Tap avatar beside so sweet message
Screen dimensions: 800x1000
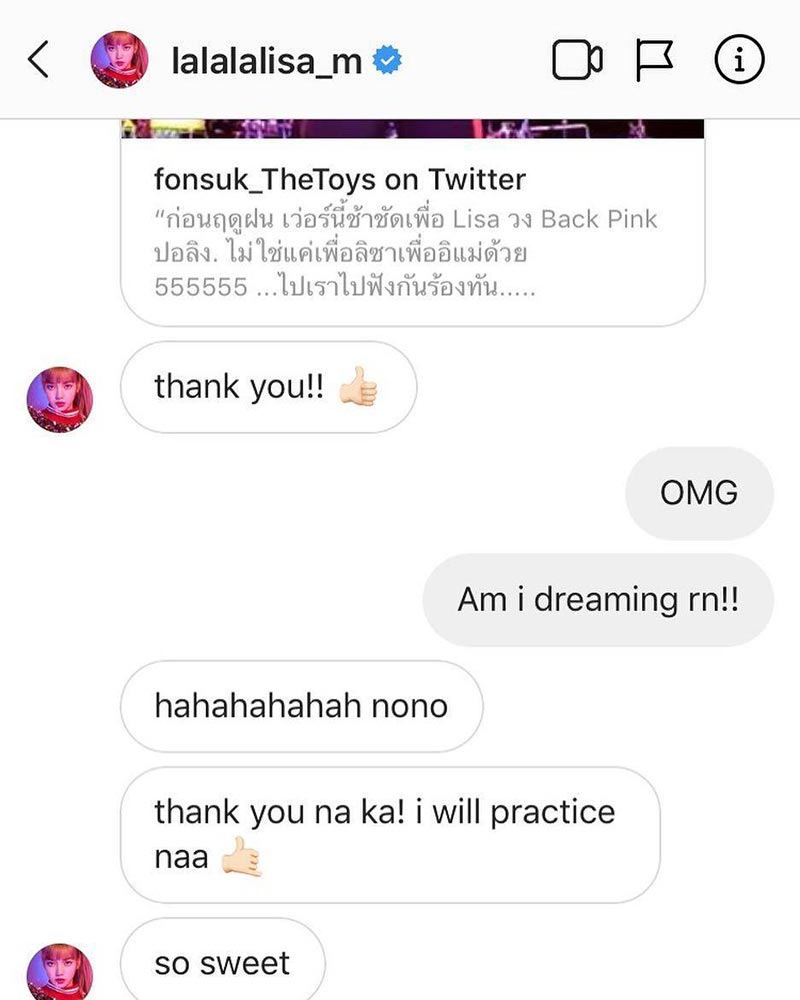60,971
